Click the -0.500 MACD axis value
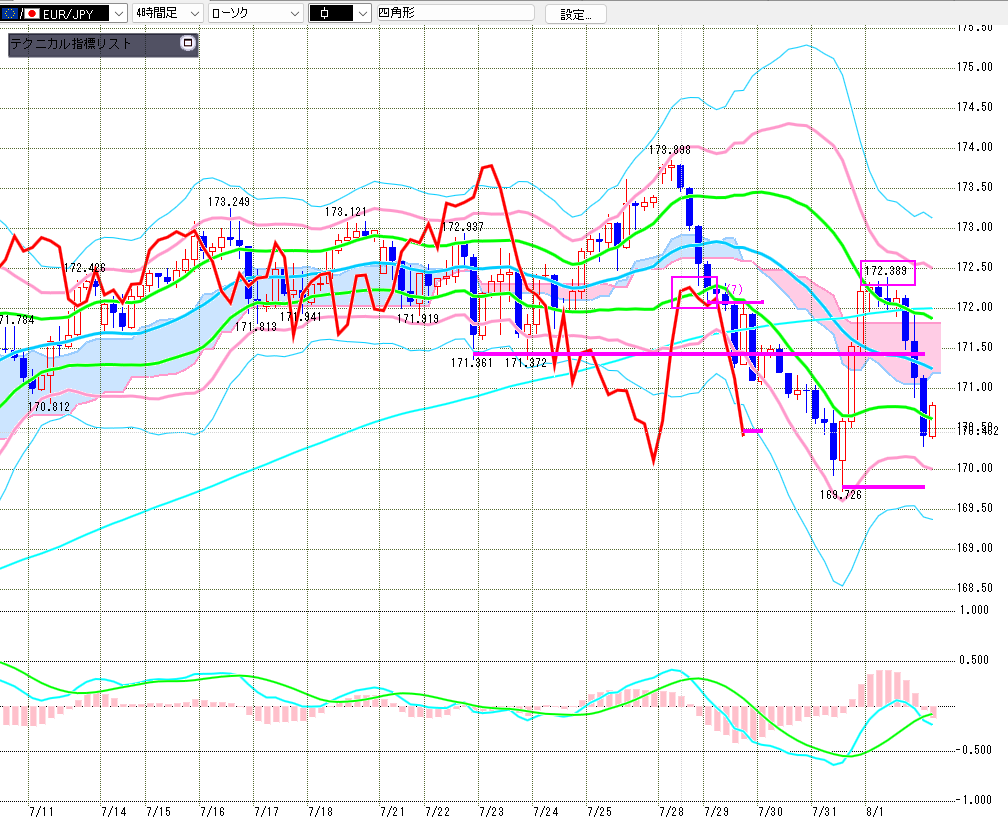 point(972,750)
